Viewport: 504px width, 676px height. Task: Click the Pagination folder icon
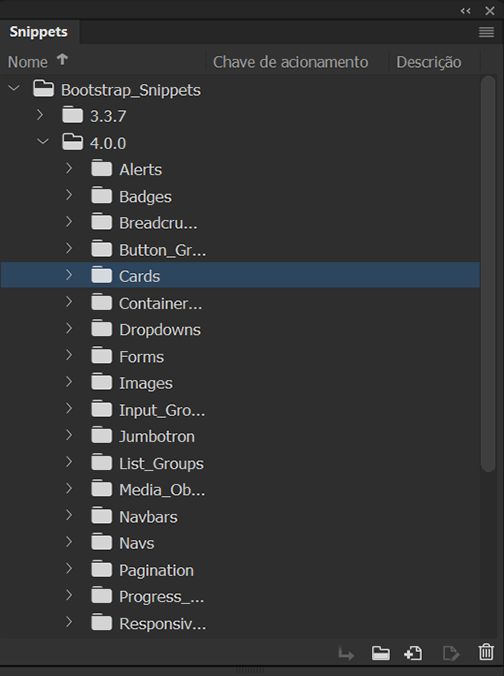click(102, 569)
